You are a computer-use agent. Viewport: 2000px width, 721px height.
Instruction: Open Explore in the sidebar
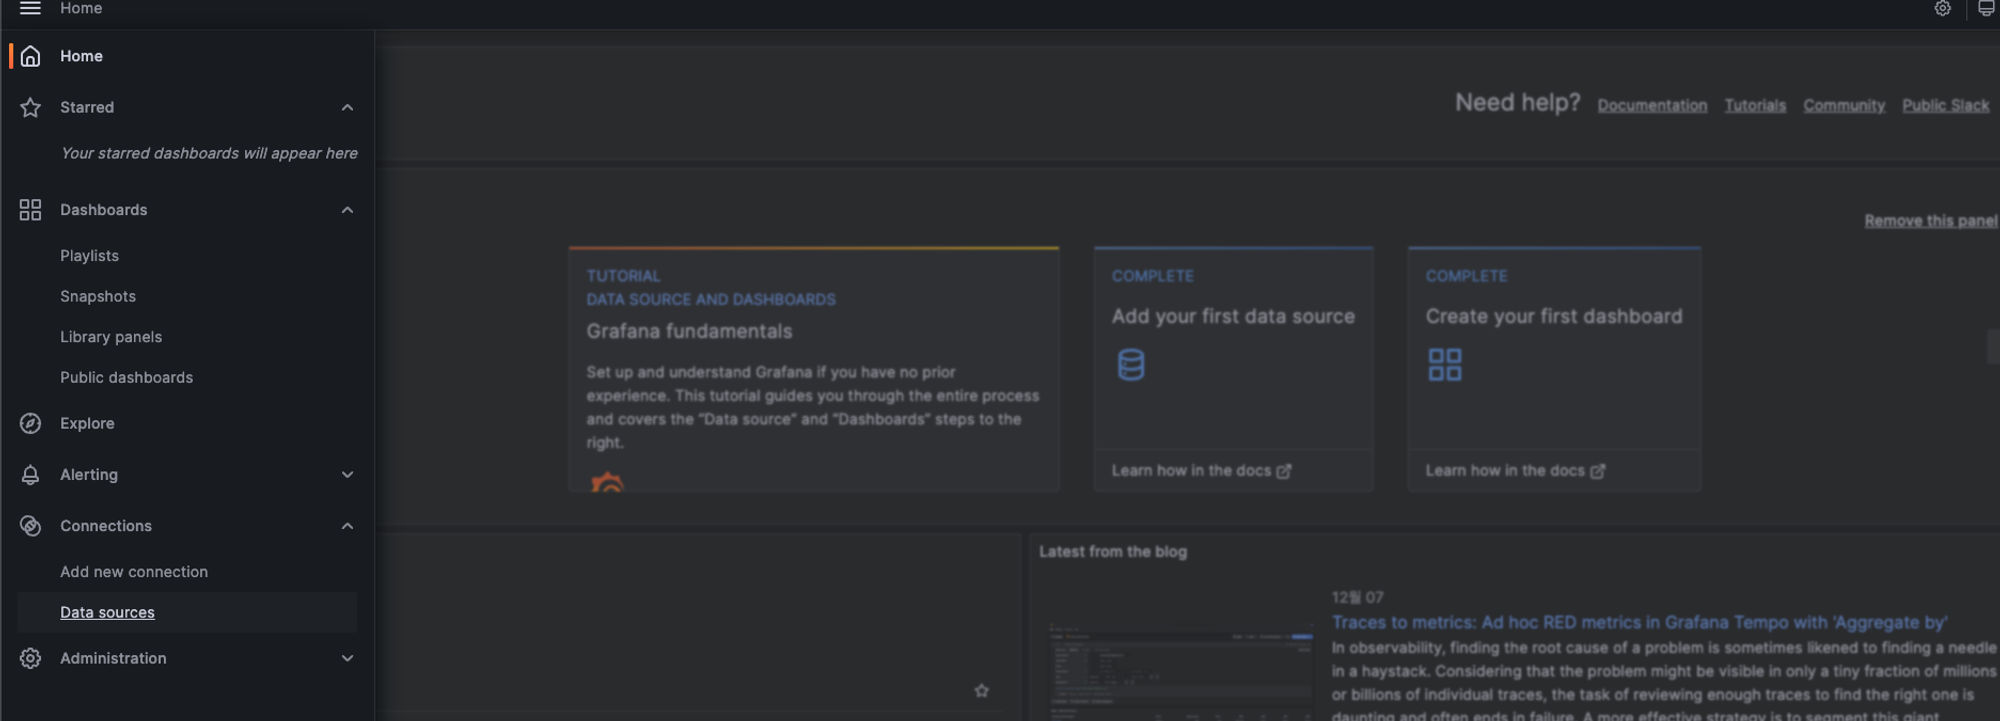pyautogui.click(x=87, y=424)
